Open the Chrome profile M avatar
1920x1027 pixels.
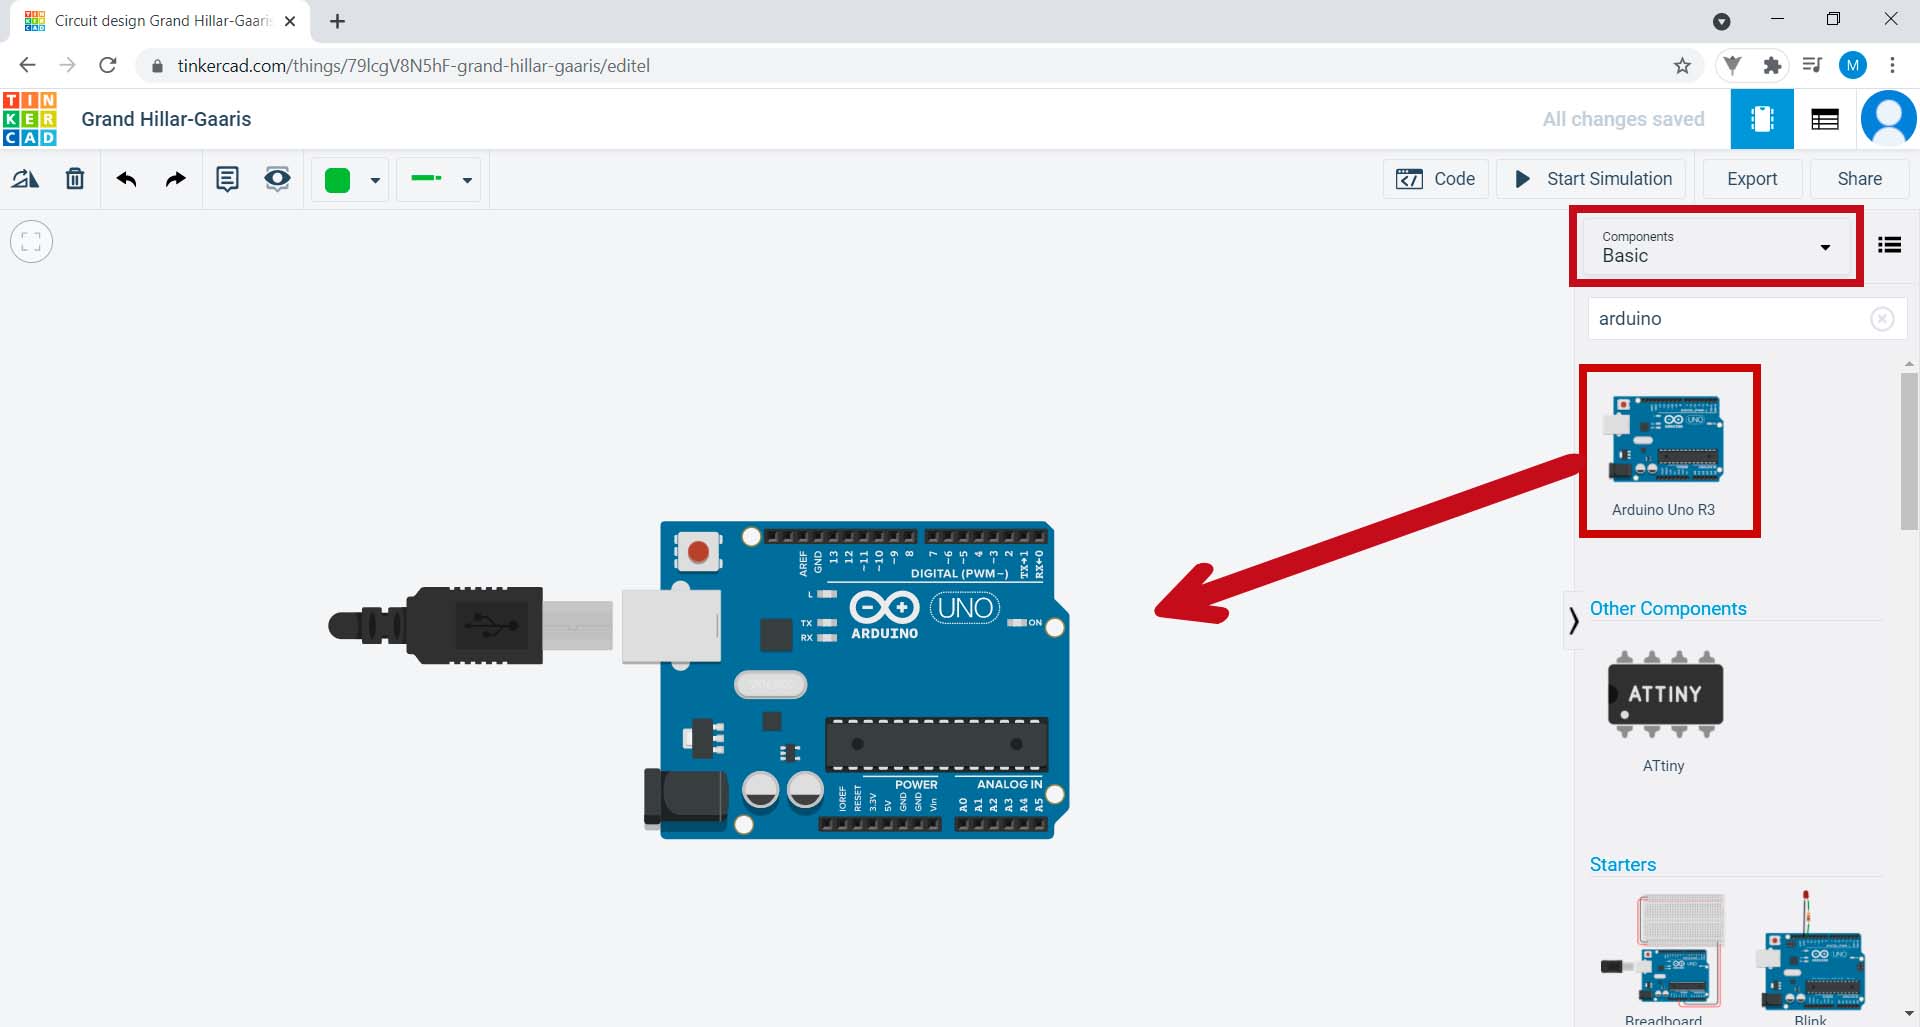pyautogui.click(x=1853, y=66)
